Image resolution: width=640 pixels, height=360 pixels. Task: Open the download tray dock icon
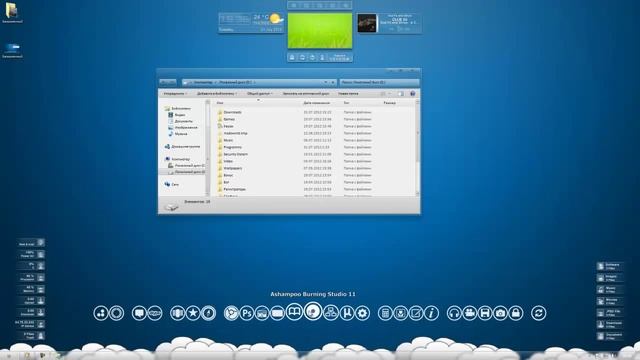(x=400, y=313)
